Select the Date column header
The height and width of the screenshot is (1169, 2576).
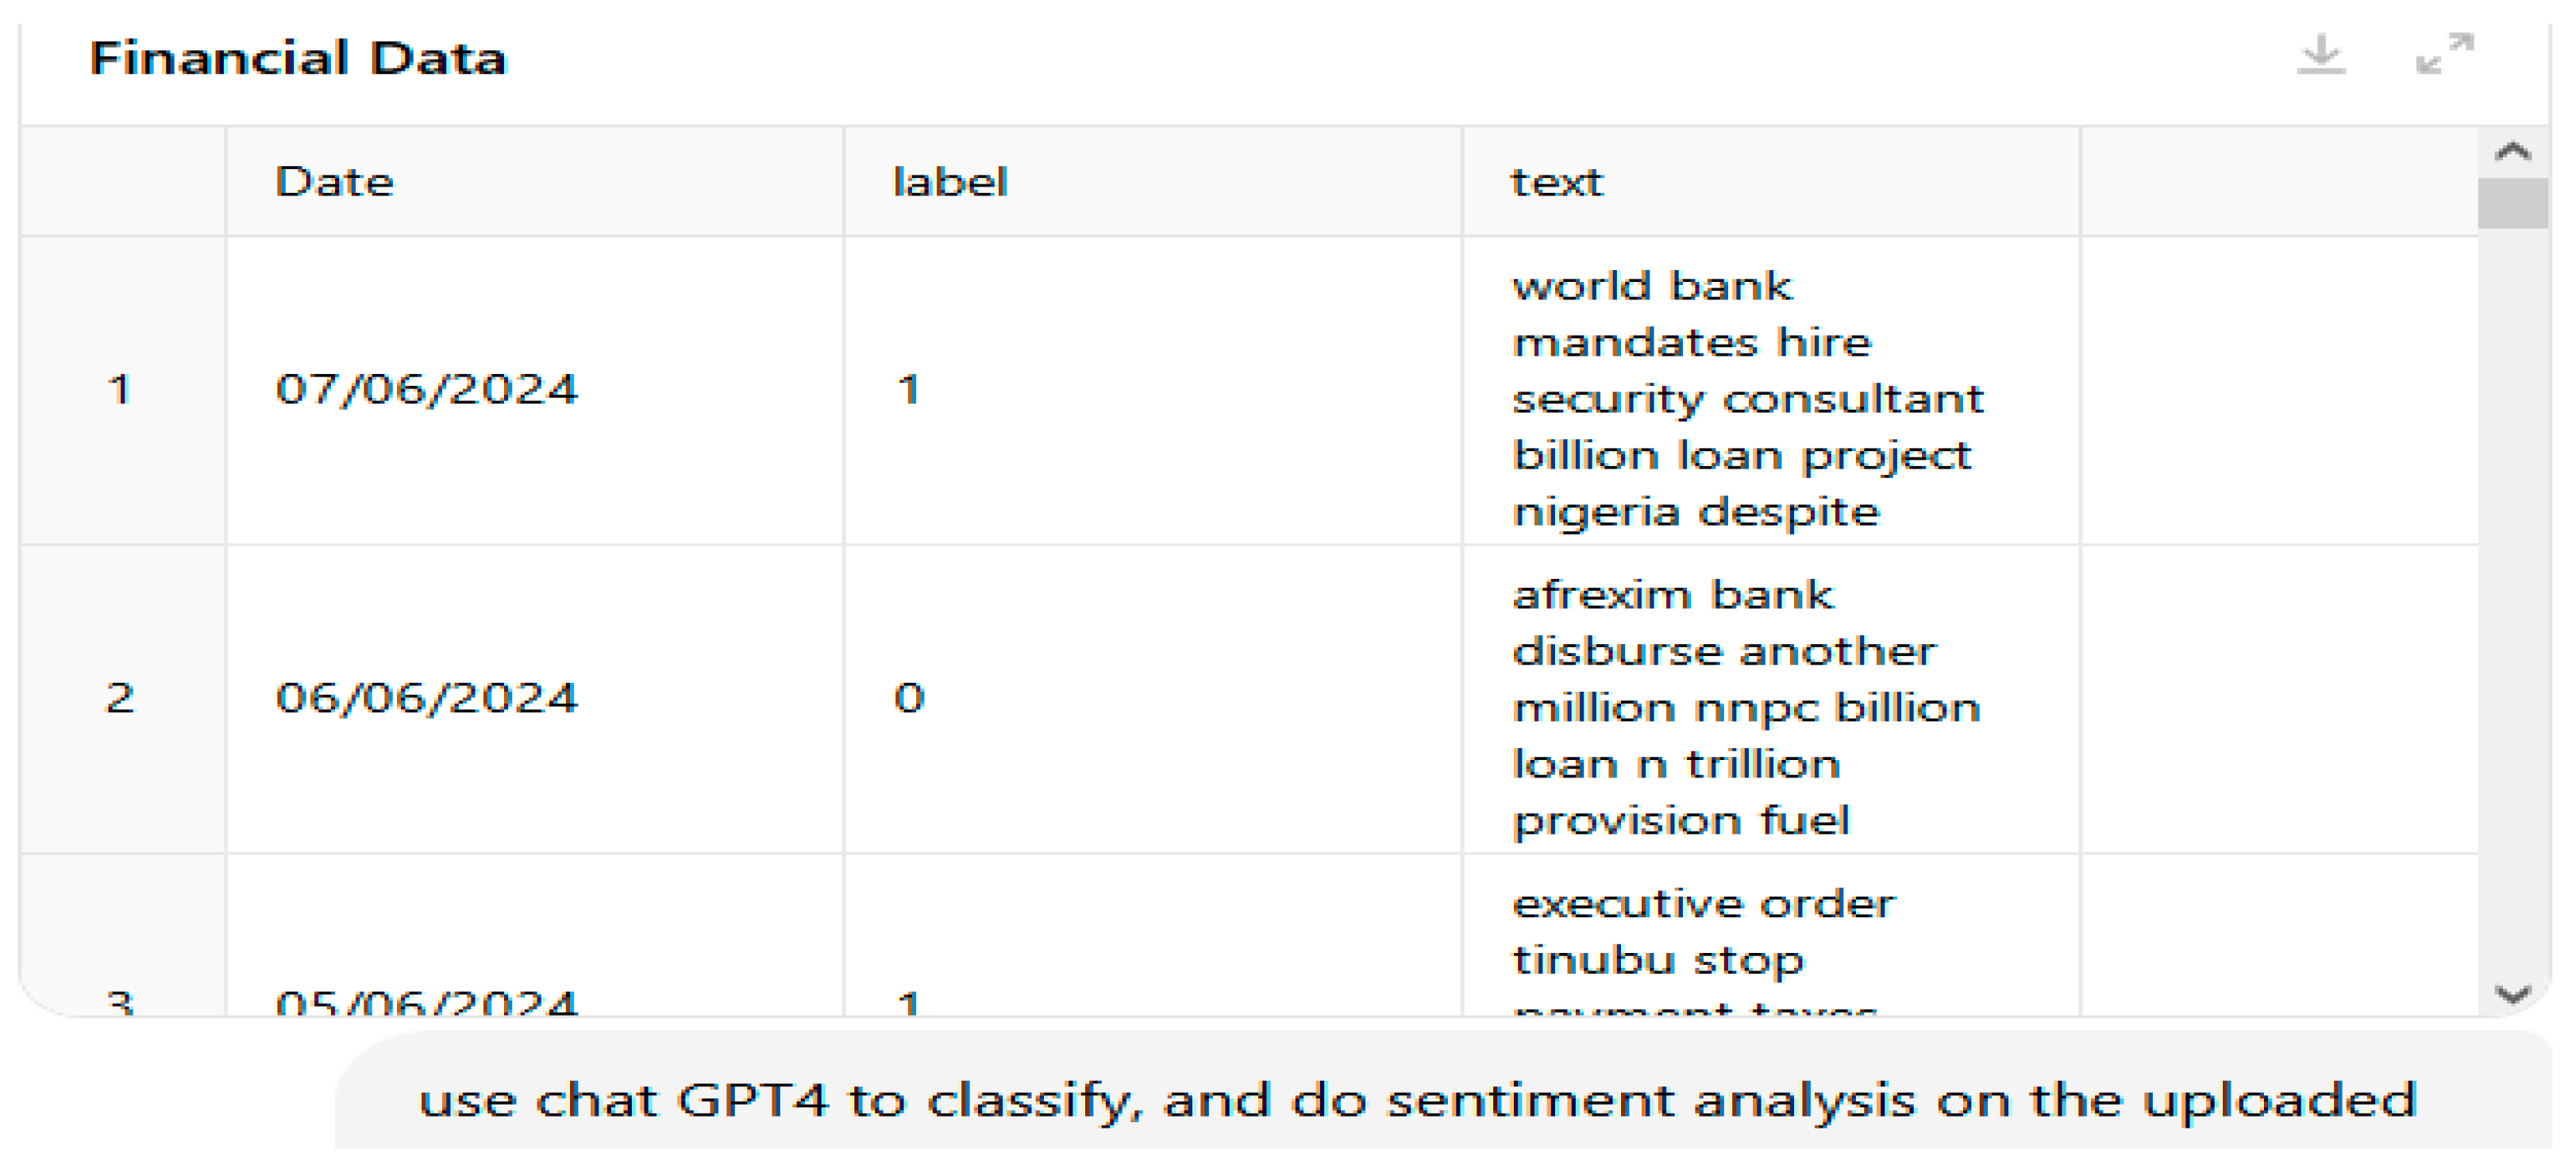coord(335,182)
